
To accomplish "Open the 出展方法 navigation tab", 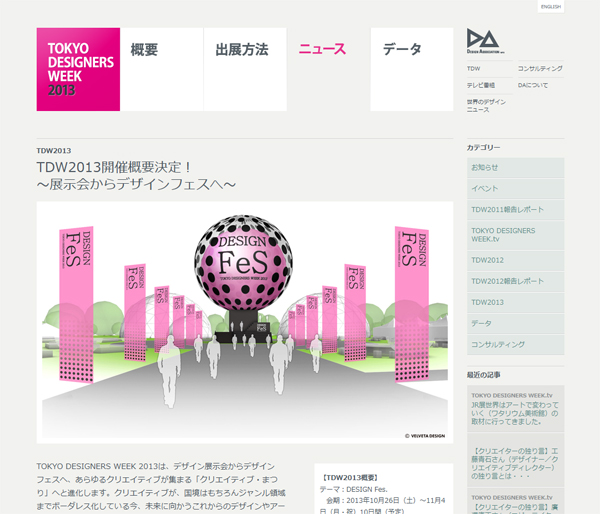I will coord(245,69).
